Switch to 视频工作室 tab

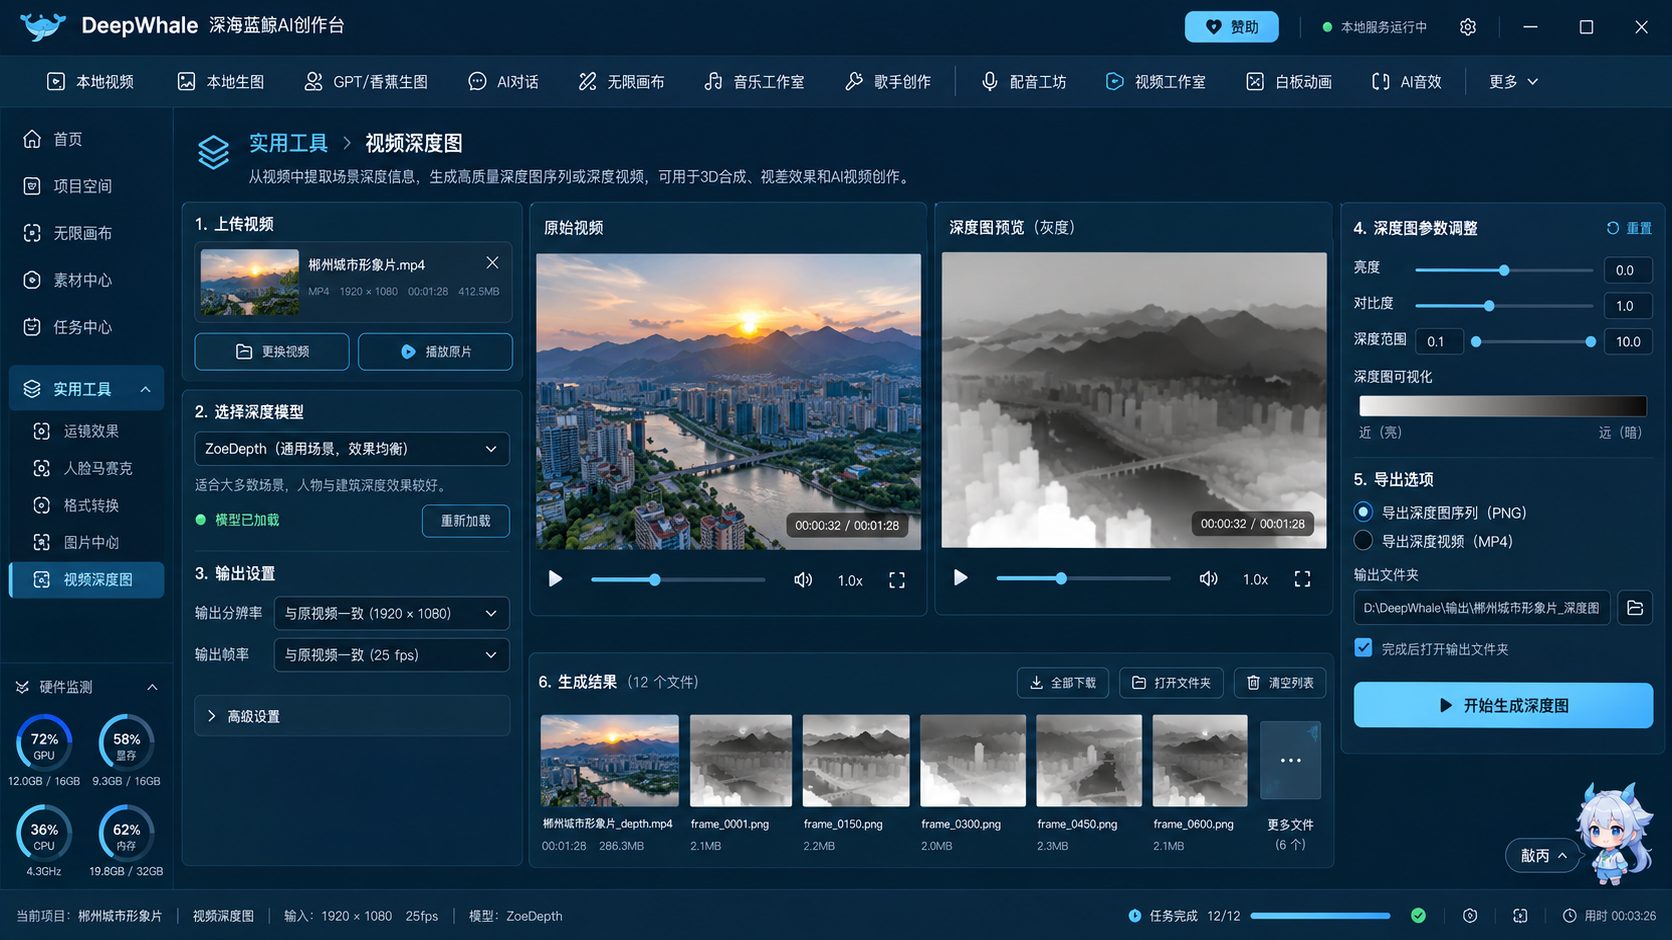coord(1155,82)
